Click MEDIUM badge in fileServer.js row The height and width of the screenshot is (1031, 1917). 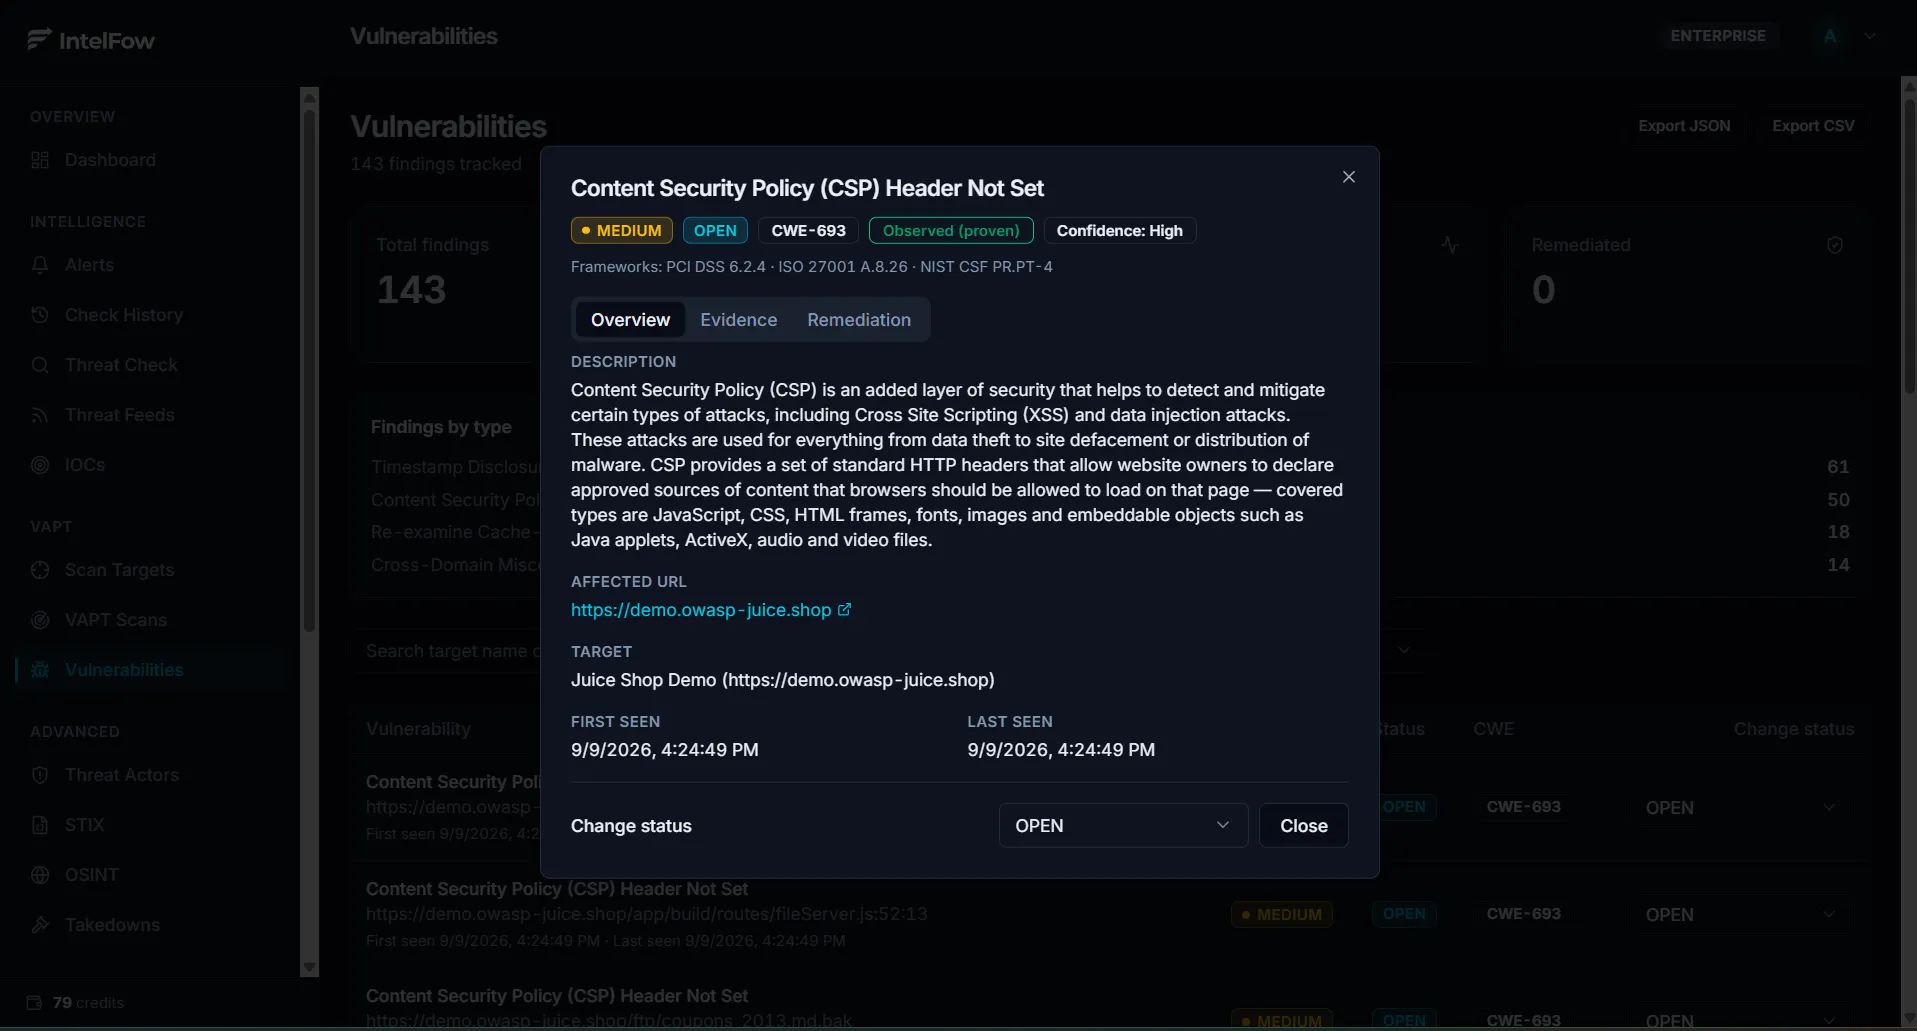pos(1281,914)
